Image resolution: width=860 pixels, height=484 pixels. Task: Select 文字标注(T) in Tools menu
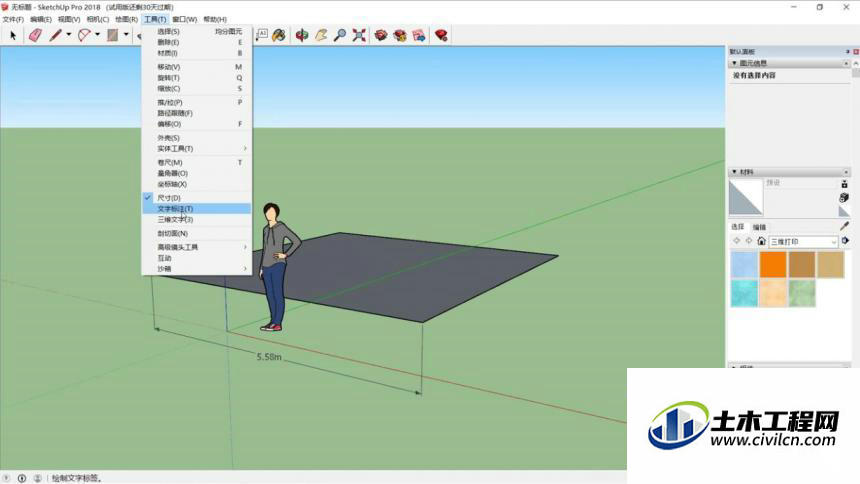[197, 209]
